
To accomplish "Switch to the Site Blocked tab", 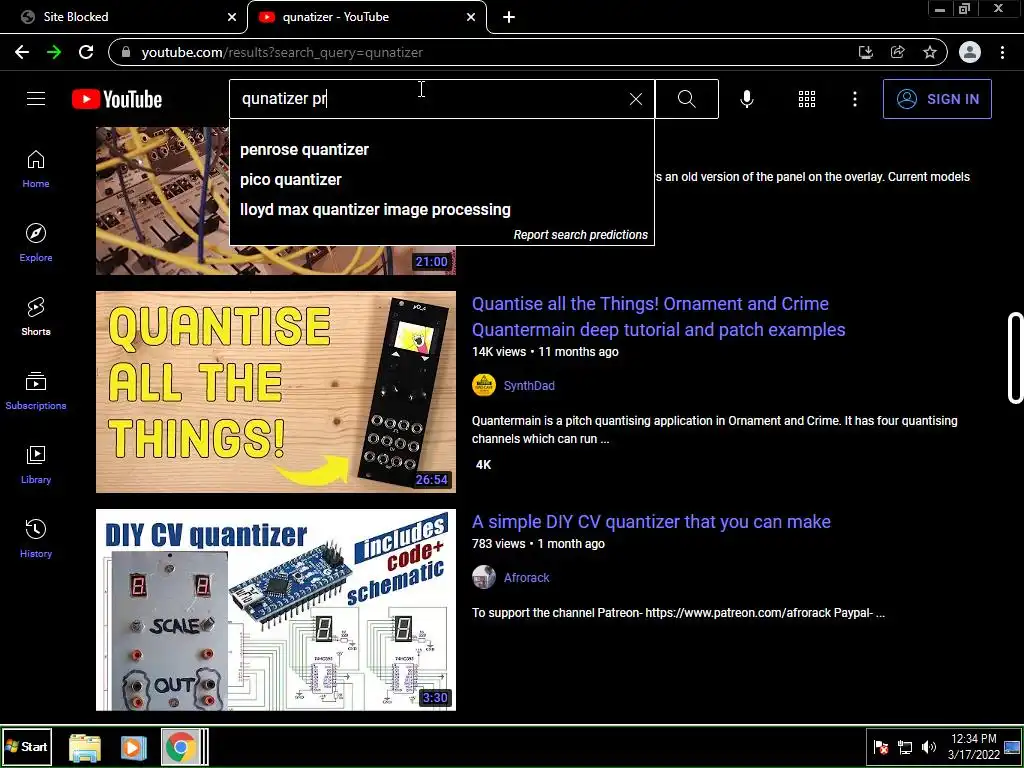I will (x=124, y=17).
